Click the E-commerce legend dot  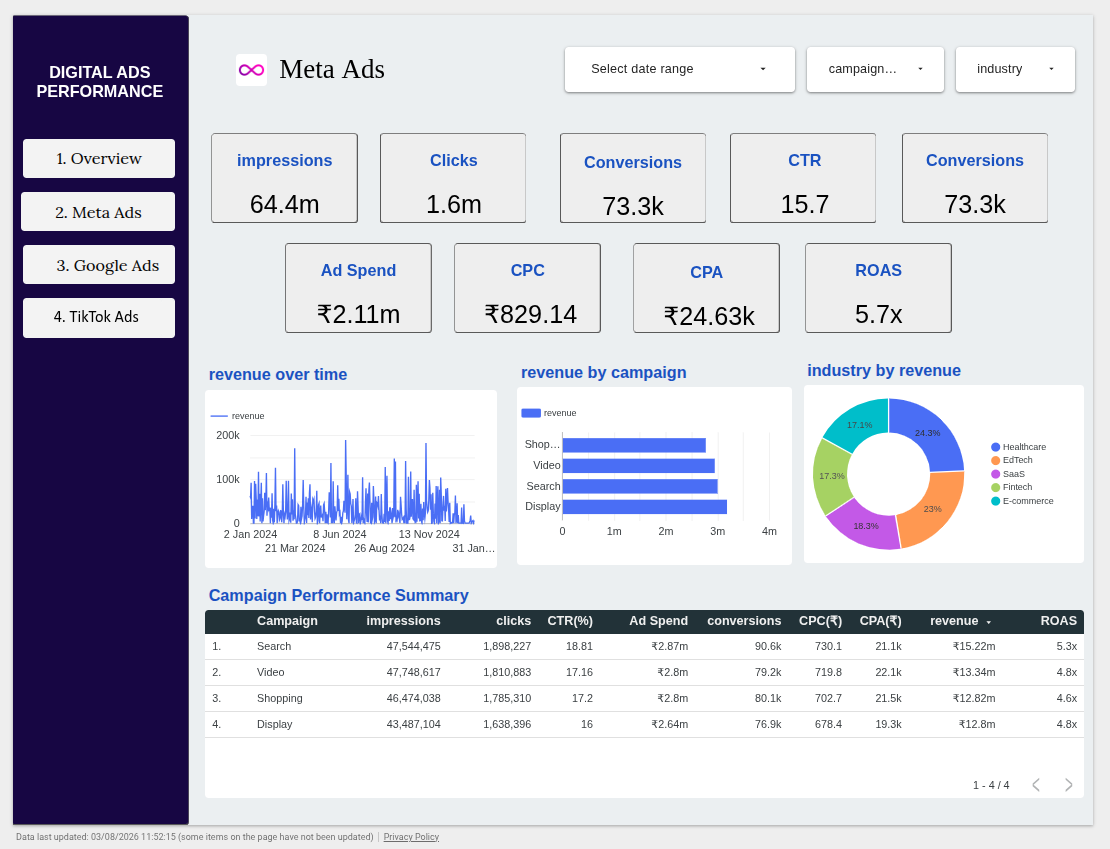(x=995, y=501)
